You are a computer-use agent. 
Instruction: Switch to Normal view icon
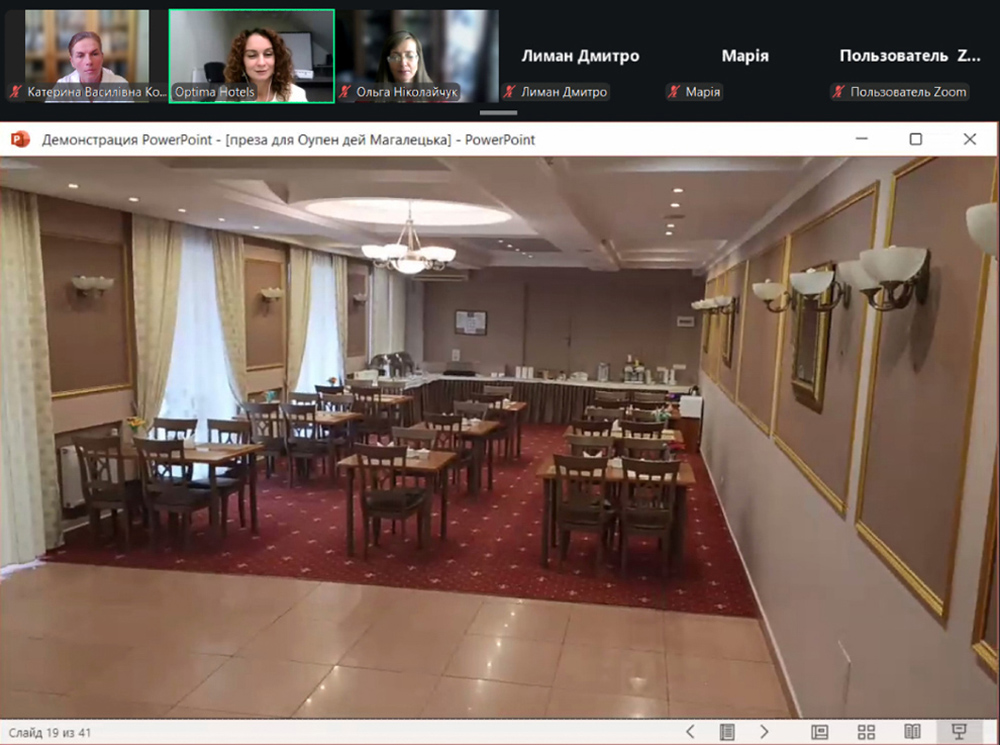pos(820,732)
